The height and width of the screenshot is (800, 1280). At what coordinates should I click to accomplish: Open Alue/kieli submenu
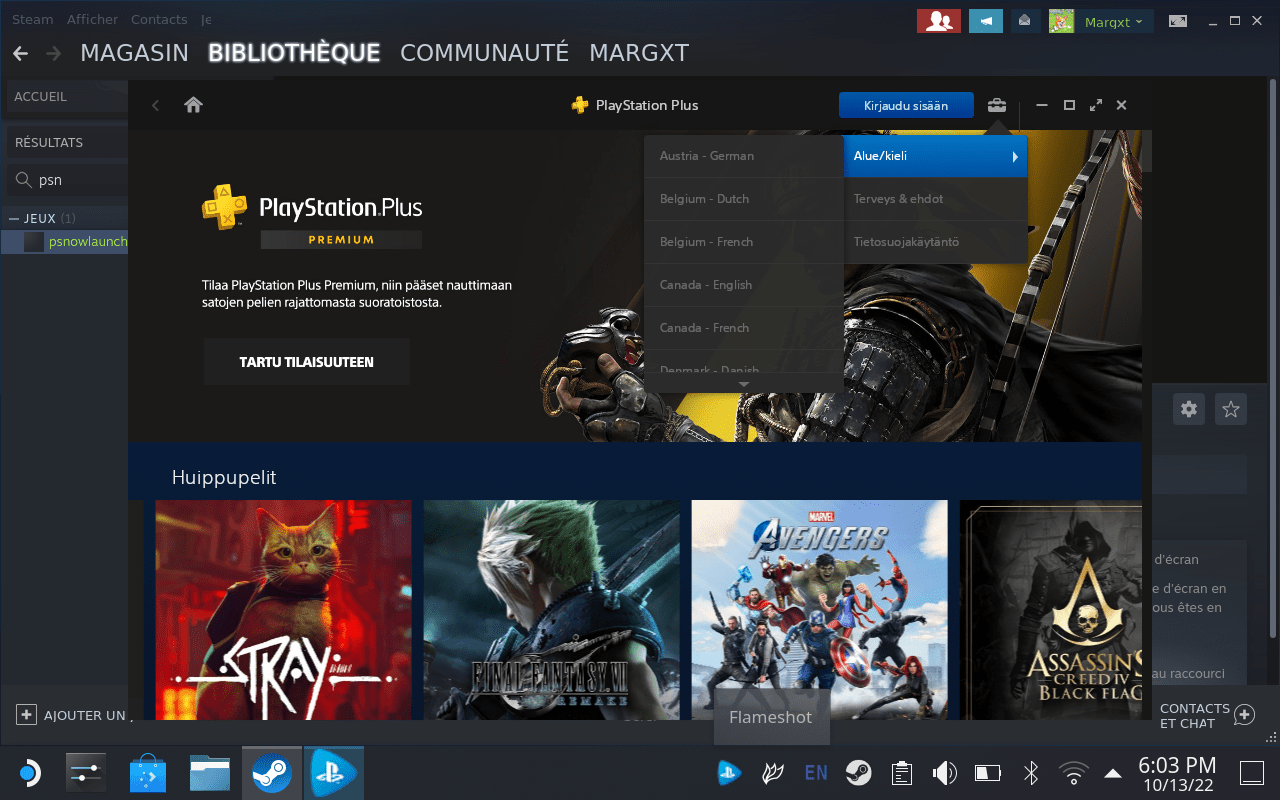click(x=935, y=156)
